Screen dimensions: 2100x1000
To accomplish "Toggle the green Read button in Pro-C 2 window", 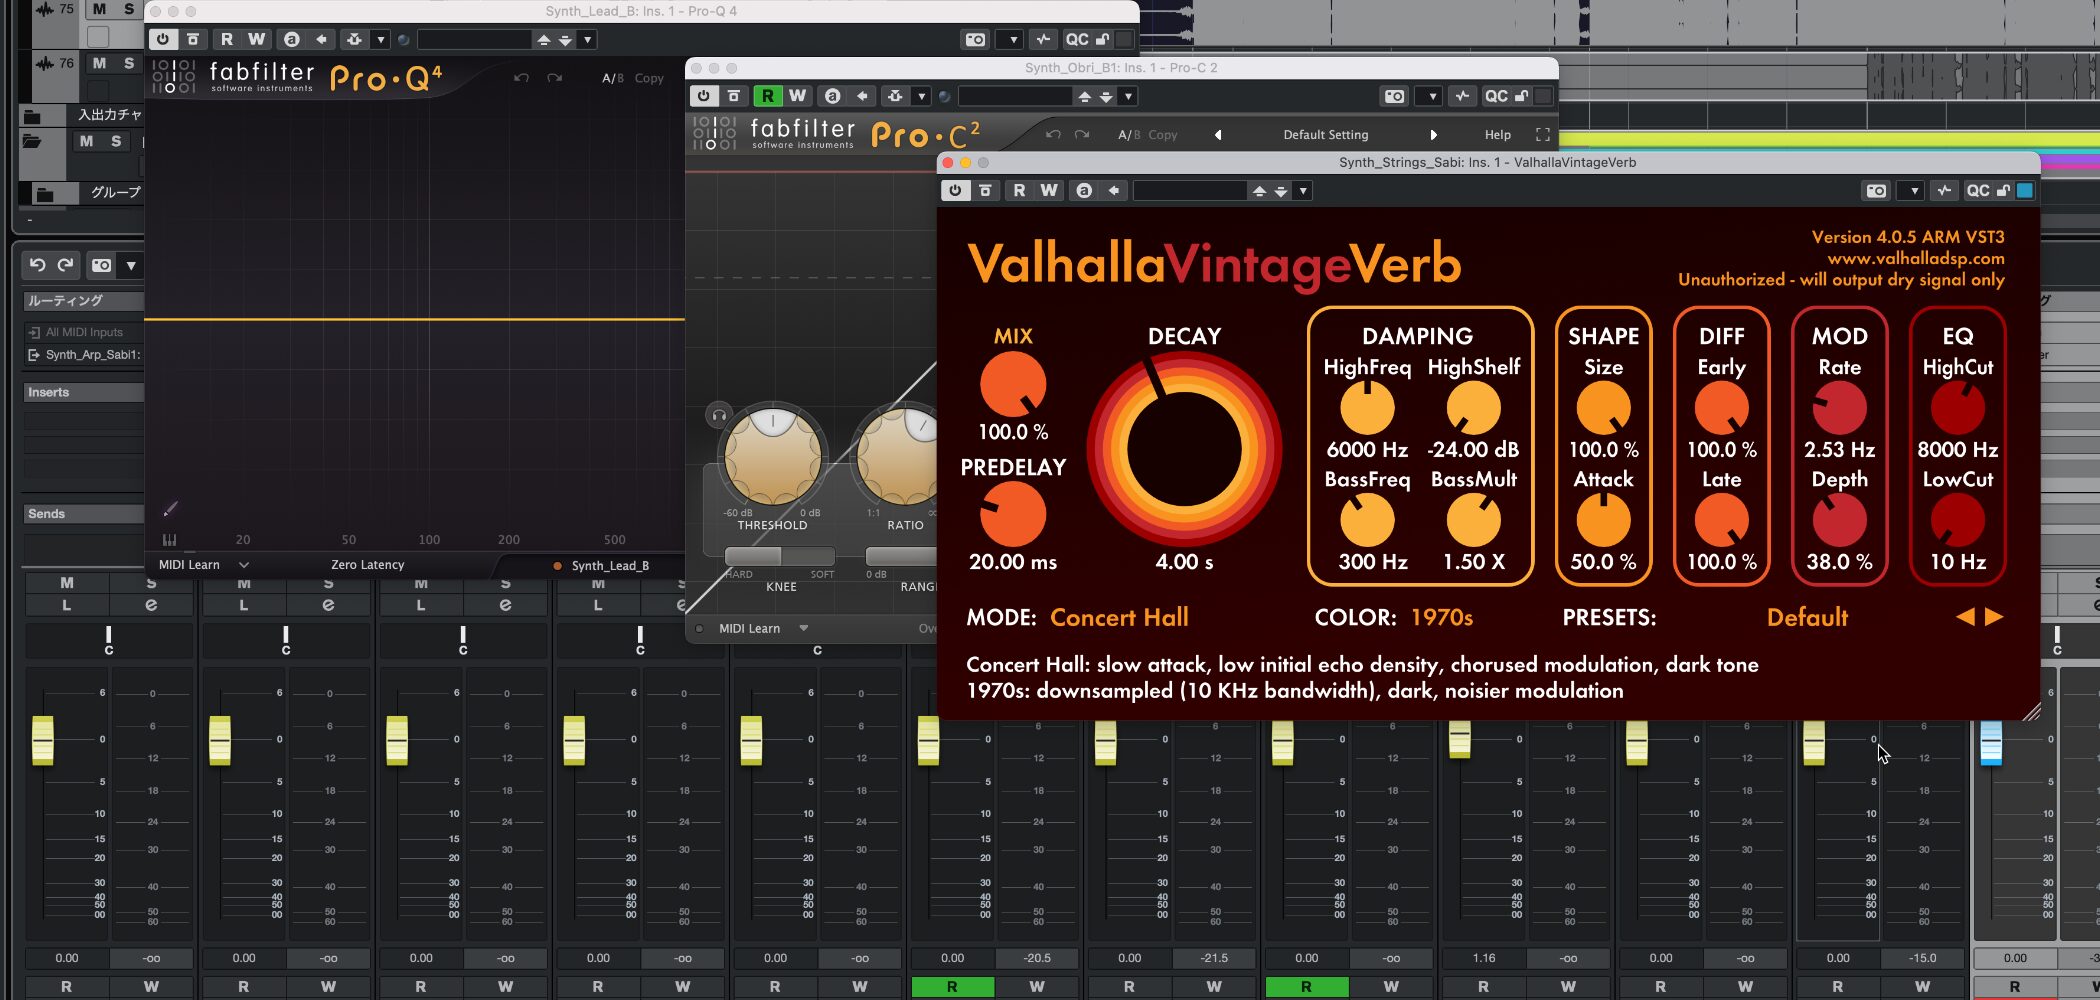I will coord(767,96).
